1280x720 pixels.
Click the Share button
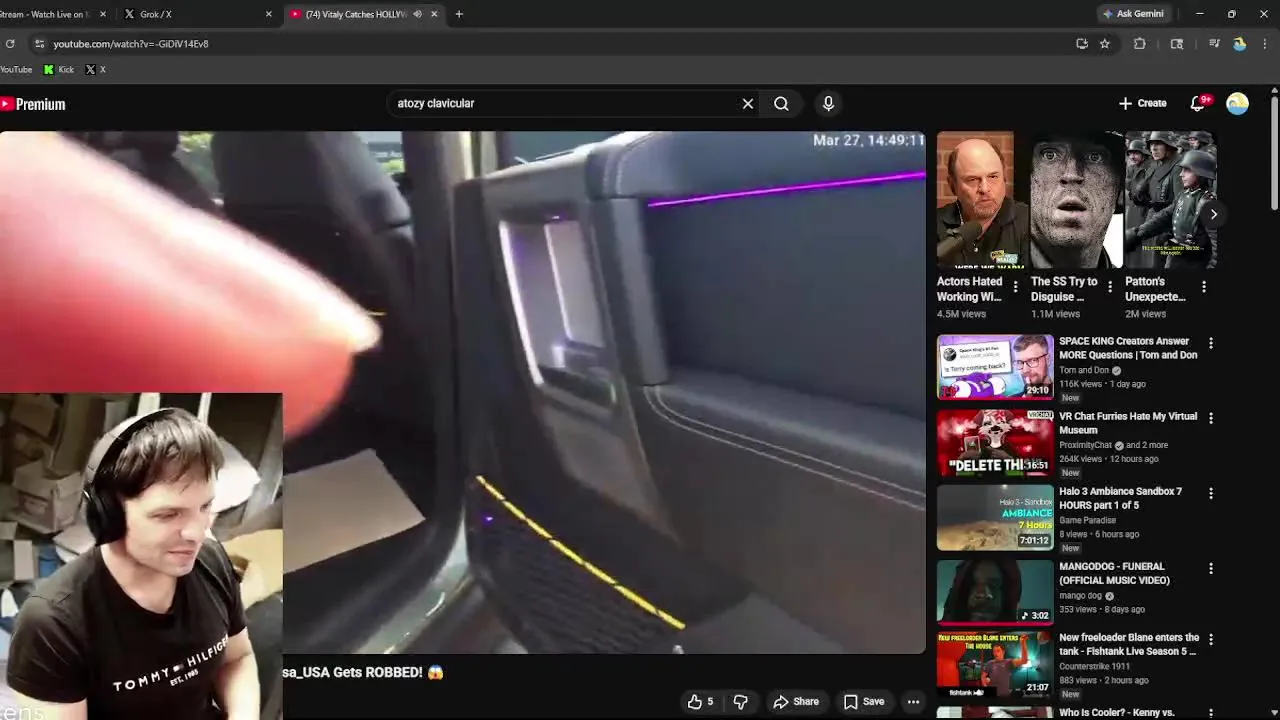point(796,702)
